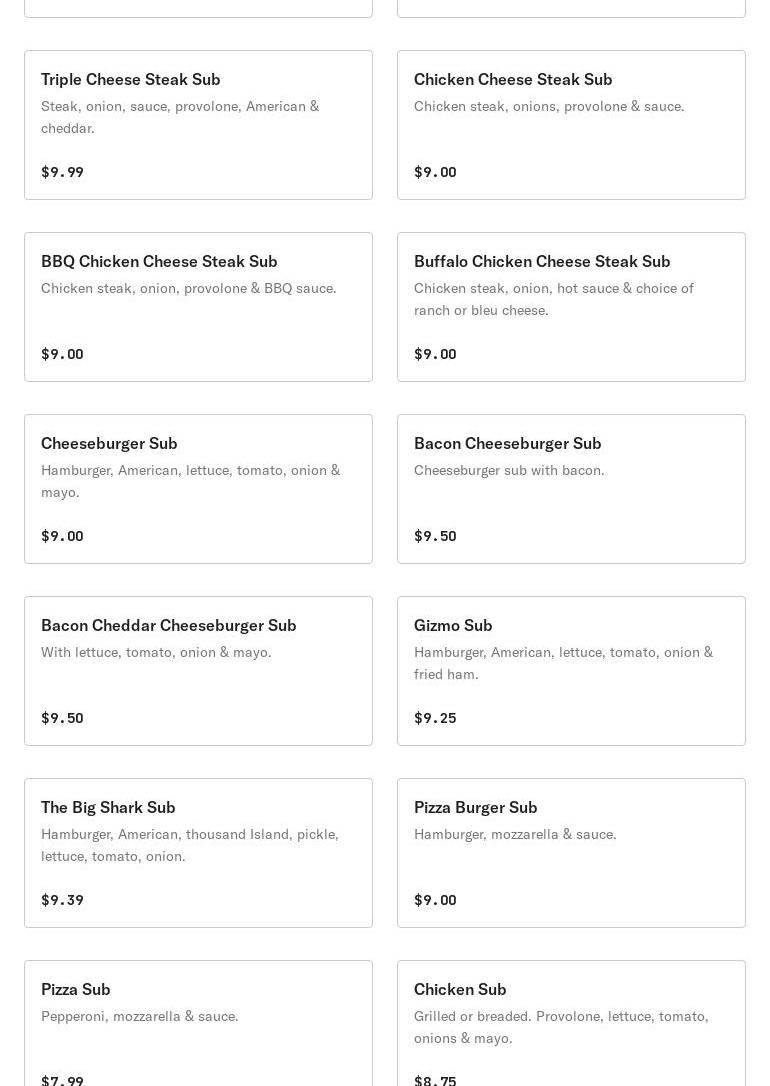Click the "Pepperoni, mozzarella & sauce." description
Image resolution: width=770 pixels, height=1086 pixels.
point(140,1016)
